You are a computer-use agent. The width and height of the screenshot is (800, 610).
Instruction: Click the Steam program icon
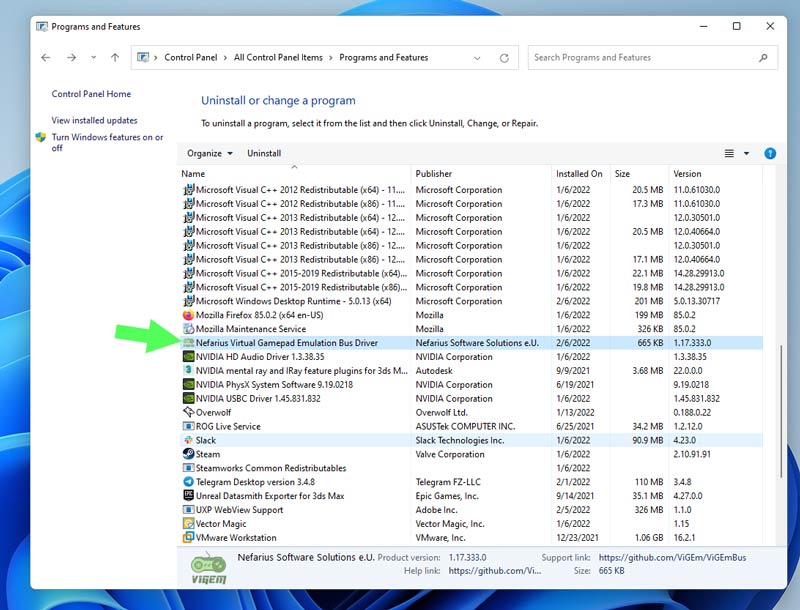pos(188,454)
